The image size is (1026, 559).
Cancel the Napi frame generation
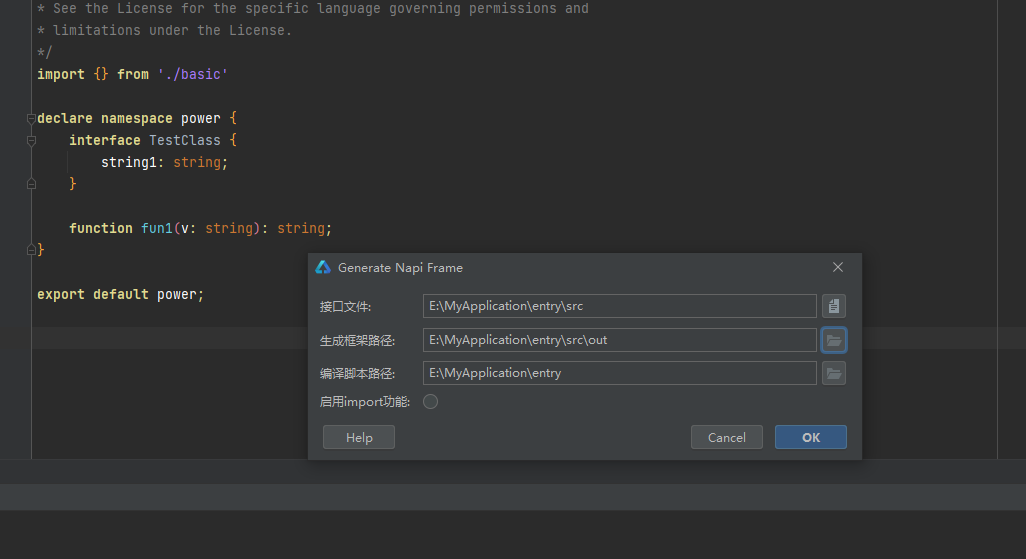tap(726, 437)
